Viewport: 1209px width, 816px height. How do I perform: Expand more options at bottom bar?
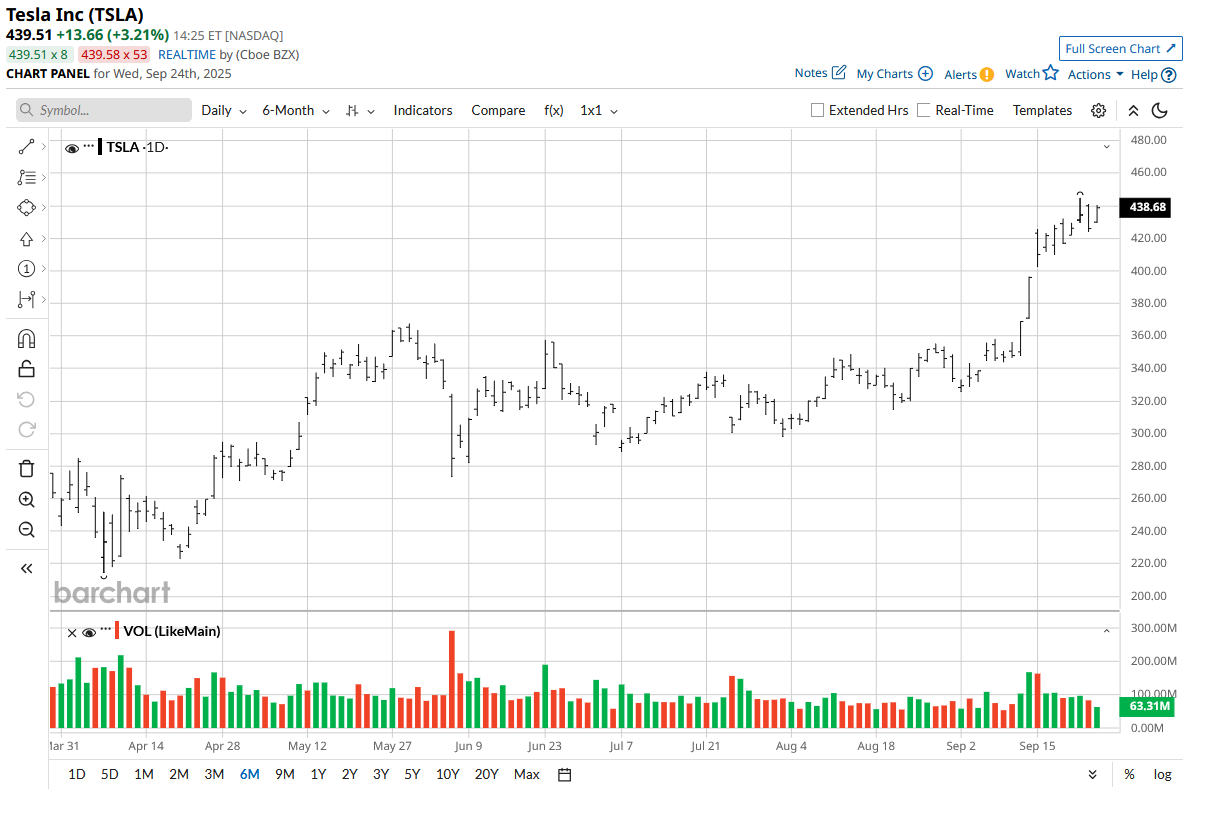click(x=1092, y=774)
